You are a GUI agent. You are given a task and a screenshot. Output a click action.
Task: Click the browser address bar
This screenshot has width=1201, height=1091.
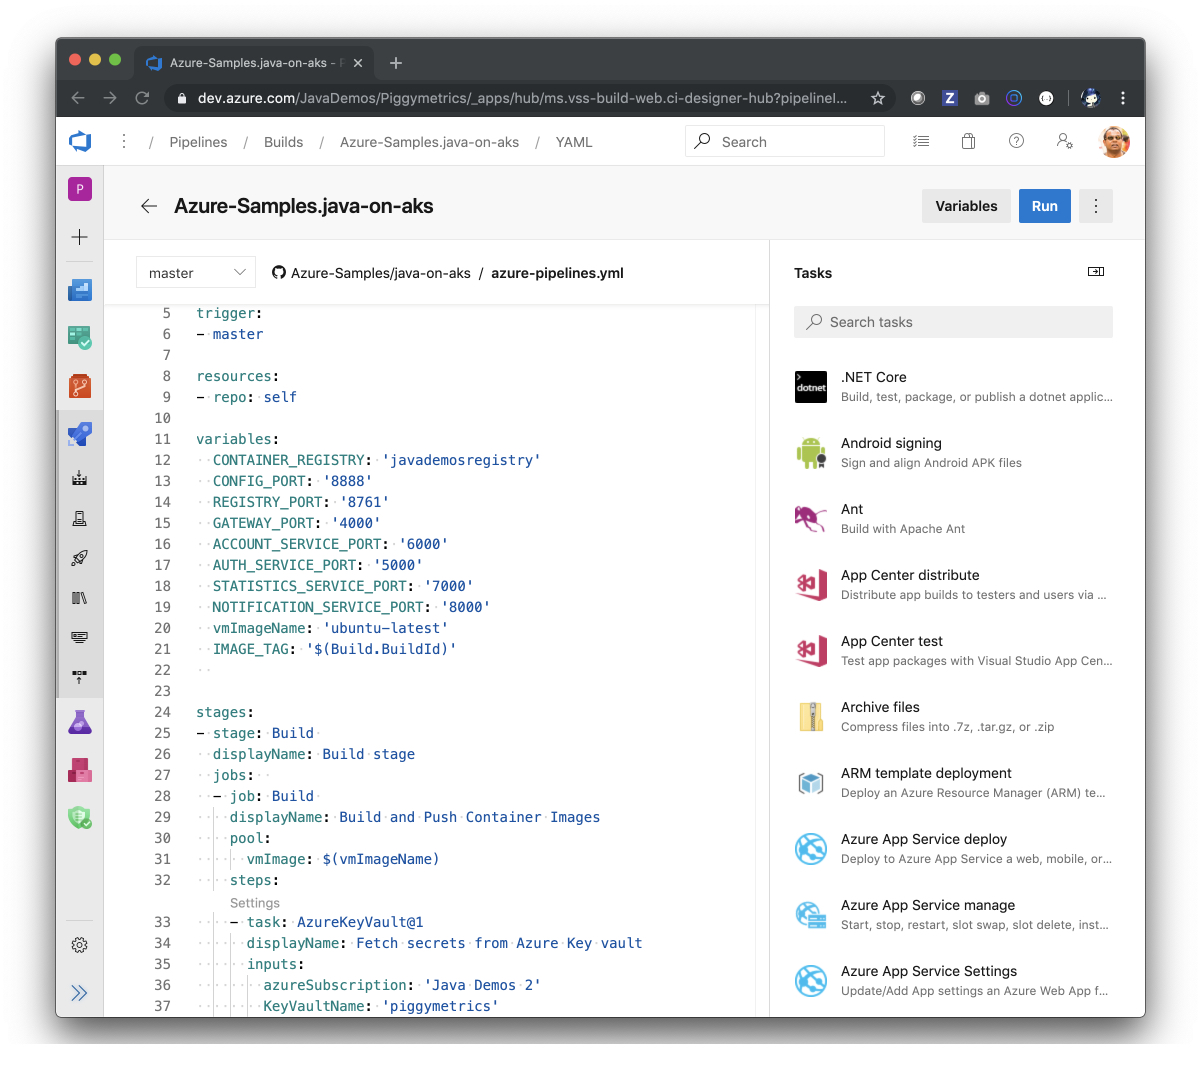pos(522,98)
